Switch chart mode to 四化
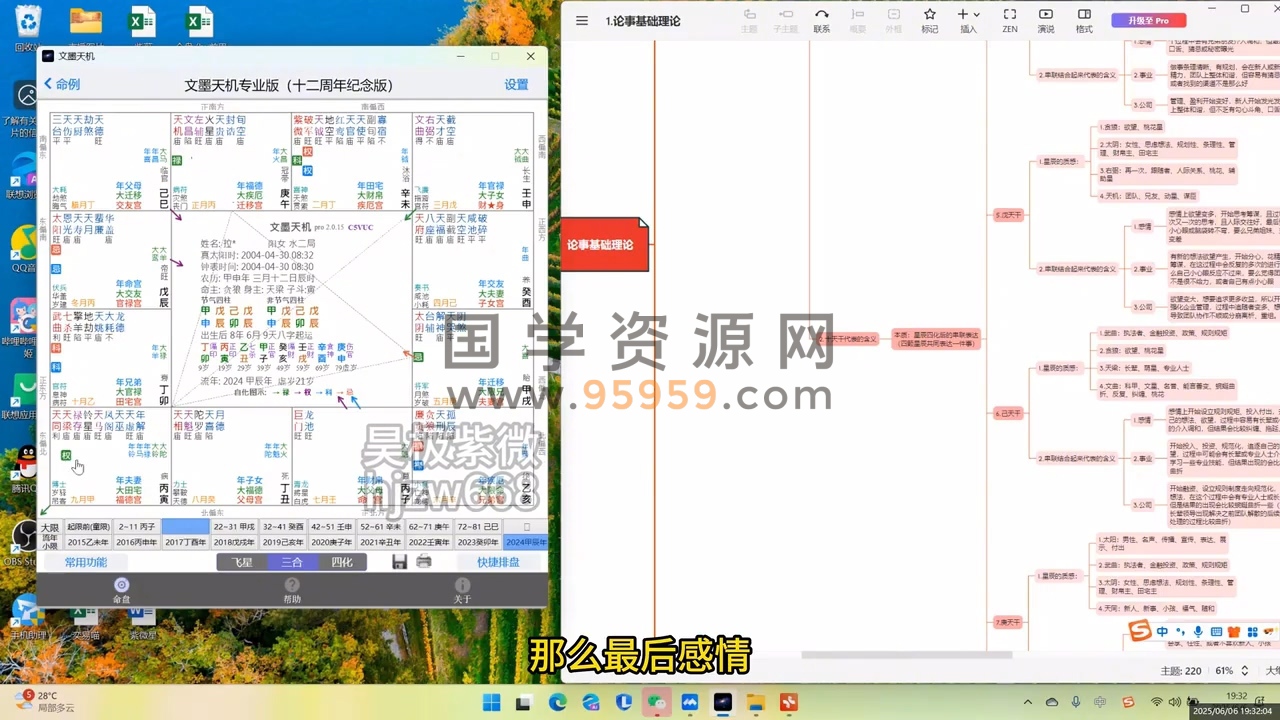 [x=341, y=562]
